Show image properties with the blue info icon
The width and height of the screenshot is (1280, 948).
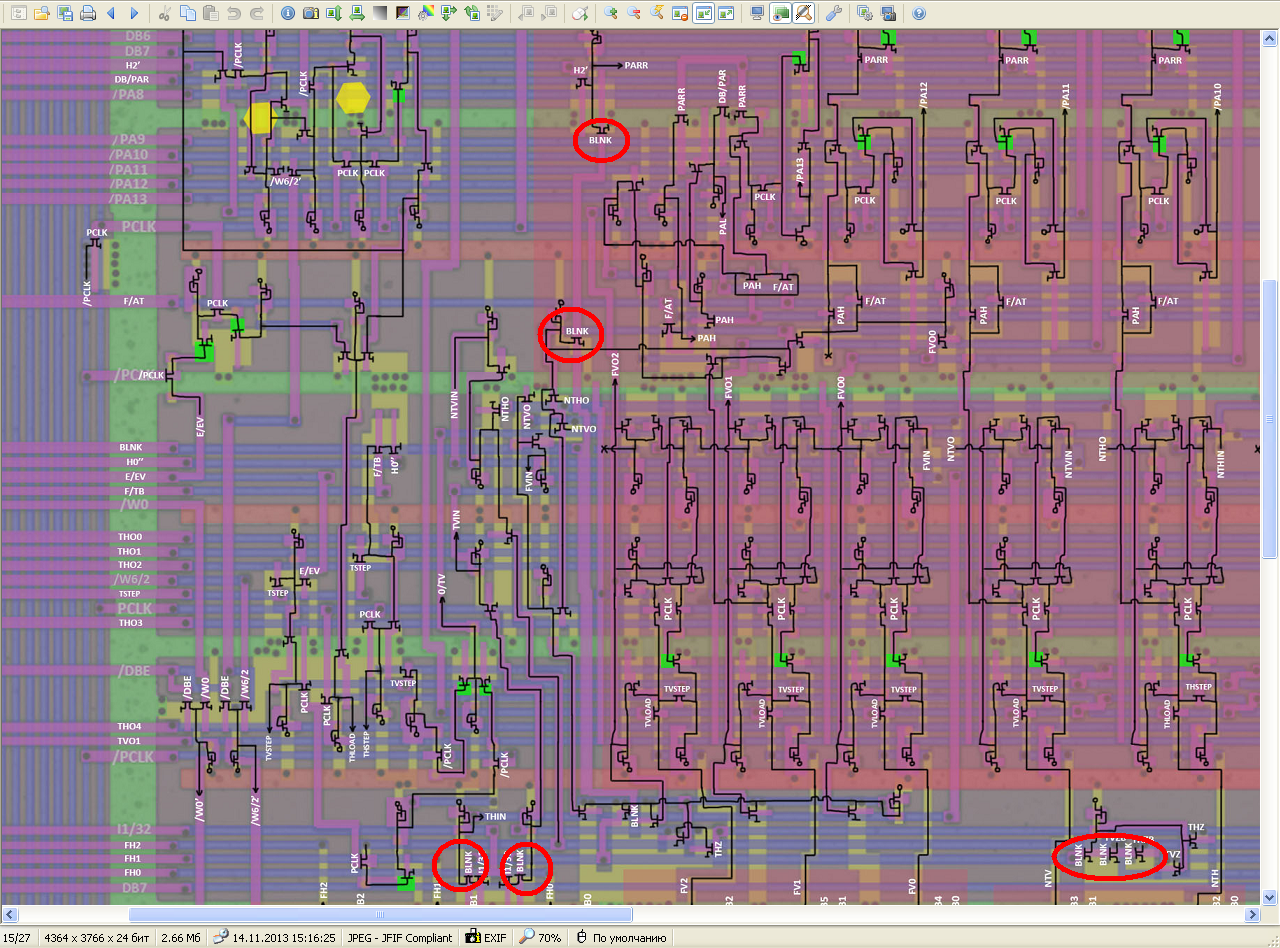(288, 14)
